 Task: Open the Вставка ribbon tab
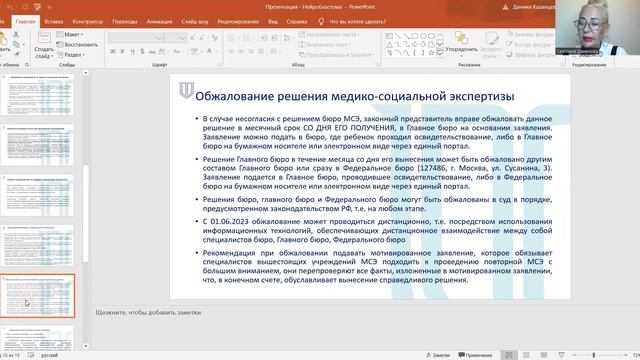[x=53, y=22]
